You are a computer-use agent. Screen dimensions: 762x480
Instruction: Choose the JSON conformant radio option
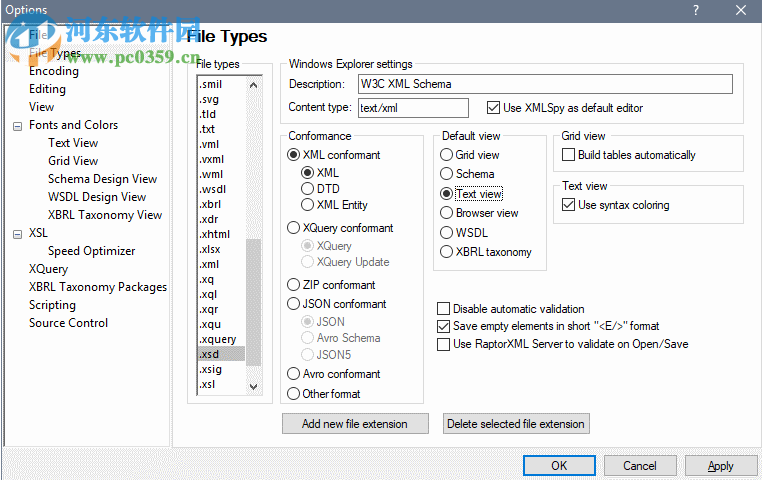[x=294, y=304]
